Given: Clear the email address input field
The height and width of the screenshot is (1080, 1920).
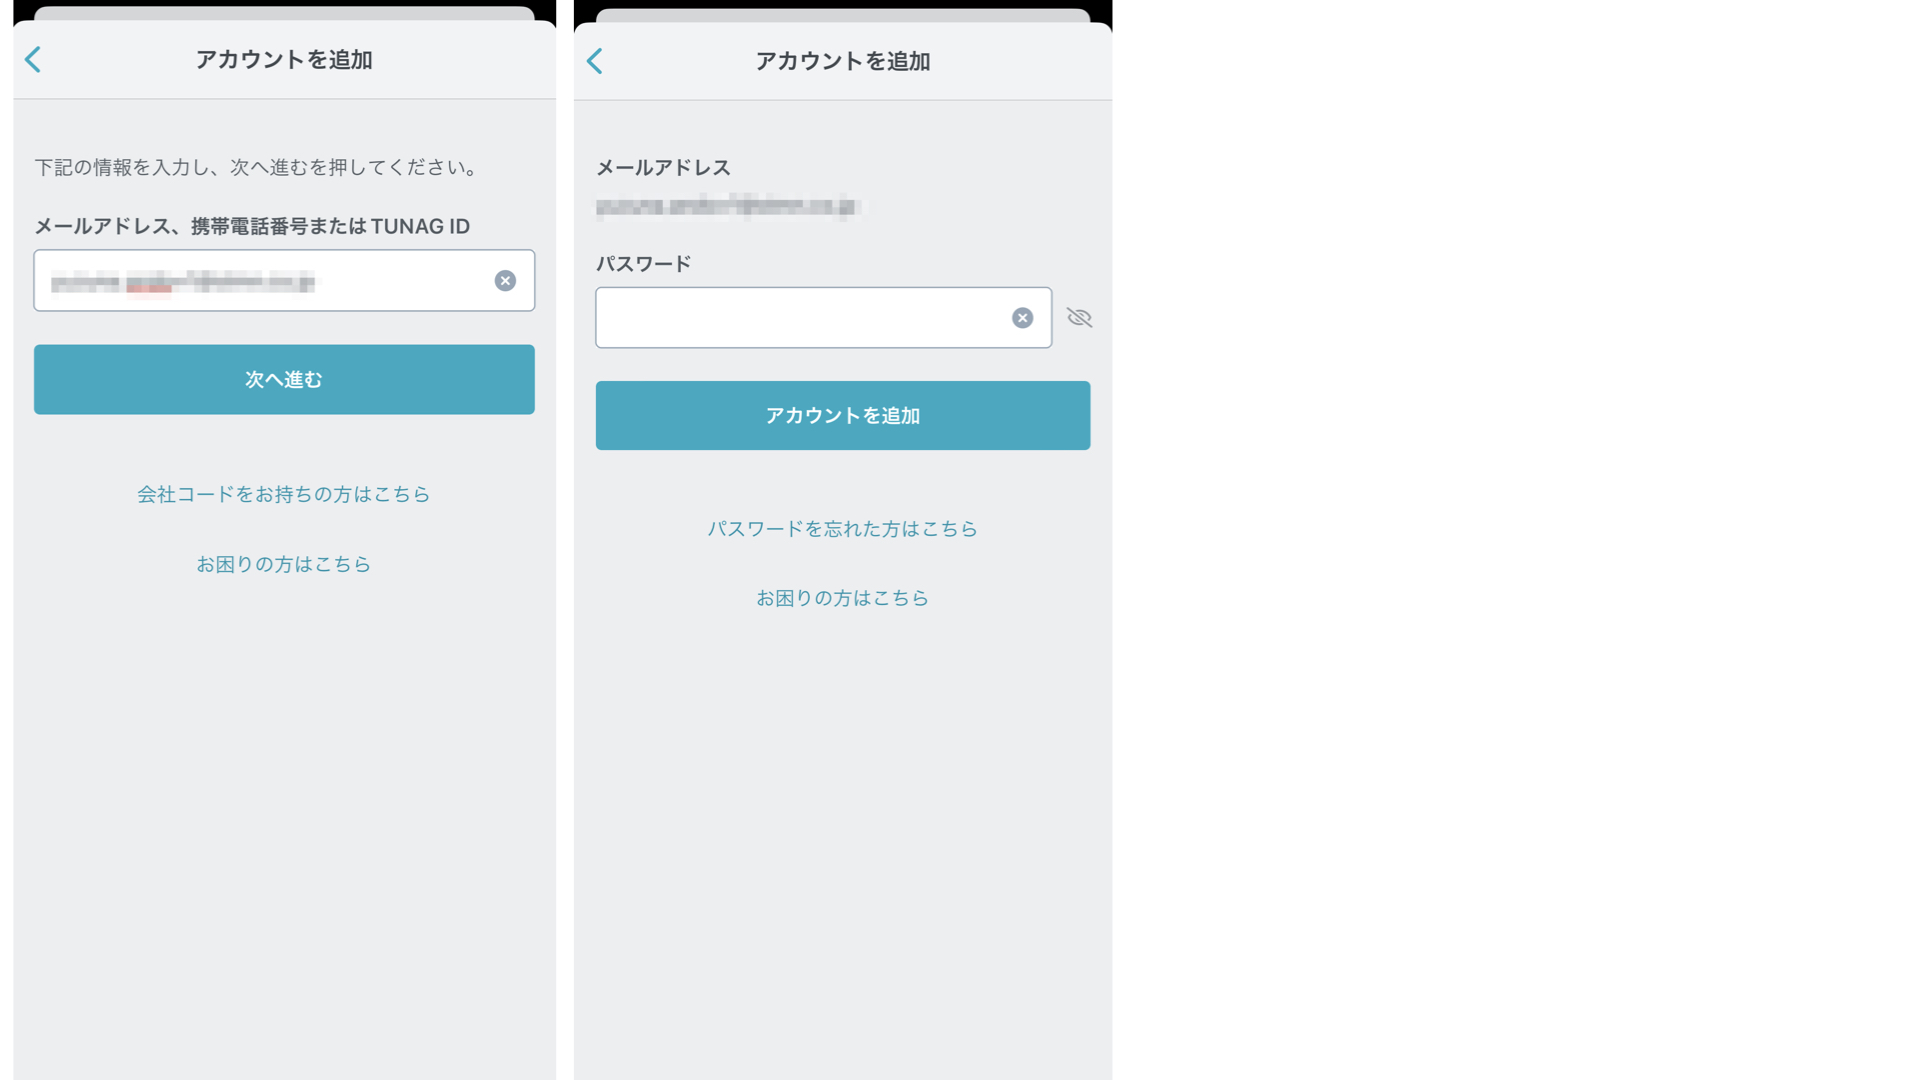Looking at the screenshot, I should tap(505, 281).
